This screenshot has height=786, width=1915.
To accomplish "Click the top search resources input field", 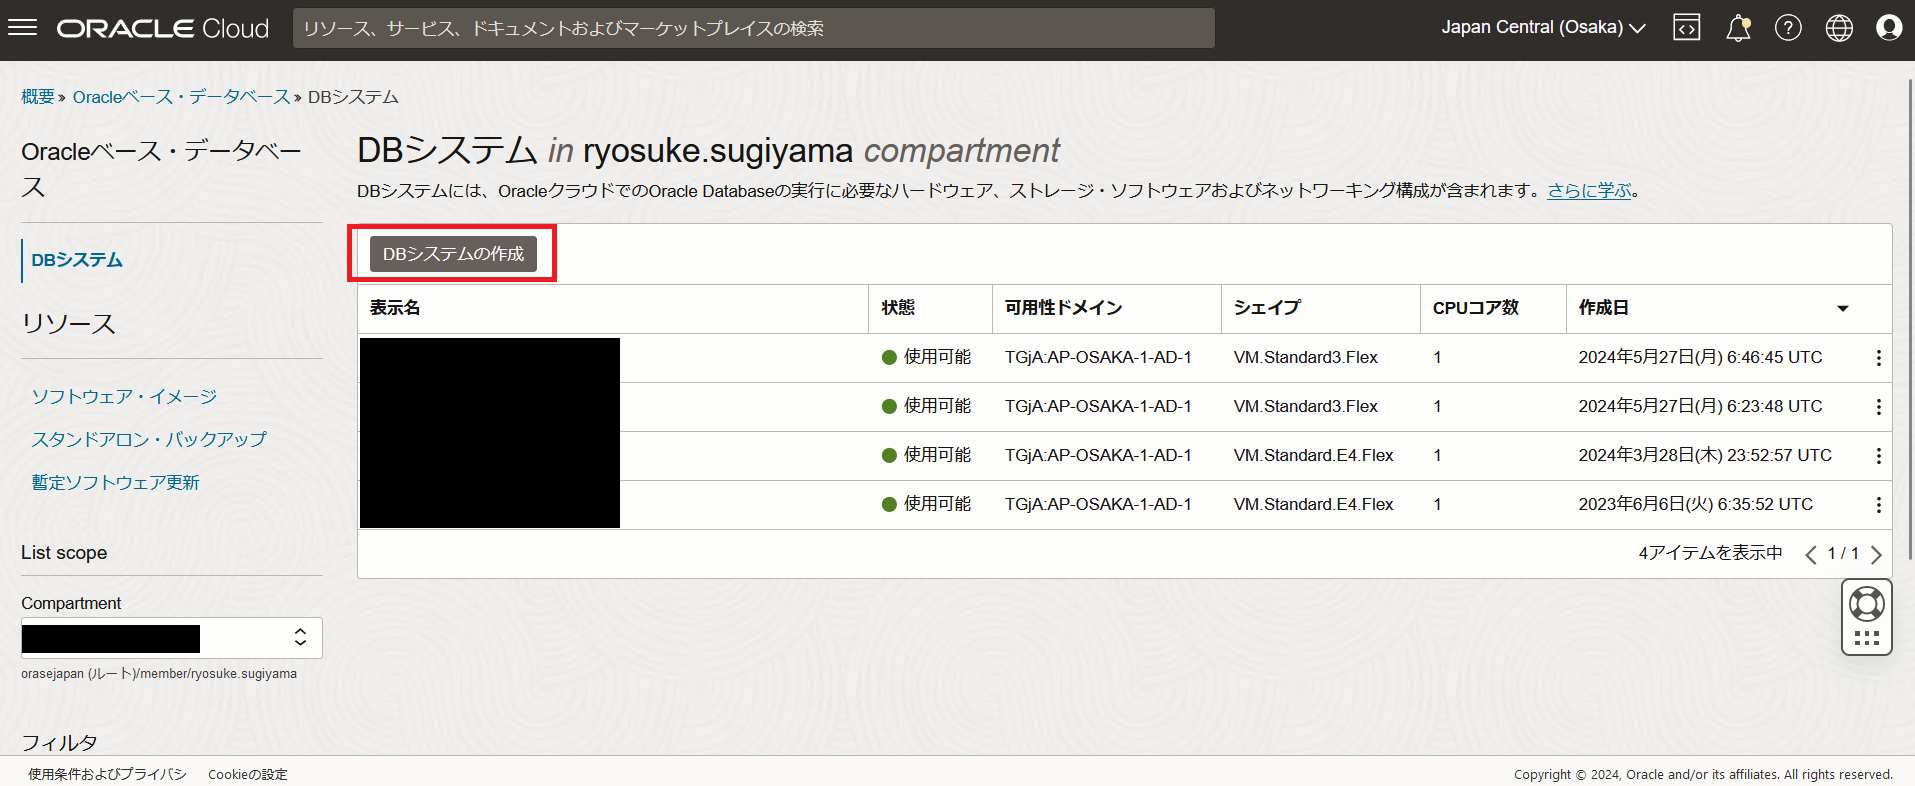I will [753, 28].
